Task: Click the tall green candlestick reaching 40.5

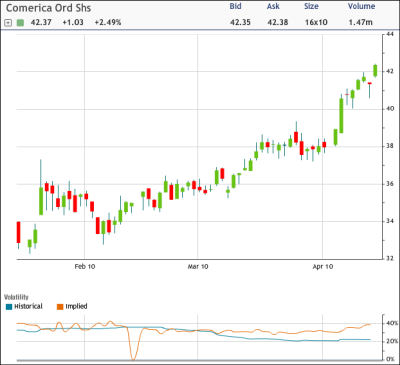Action: 341,115
